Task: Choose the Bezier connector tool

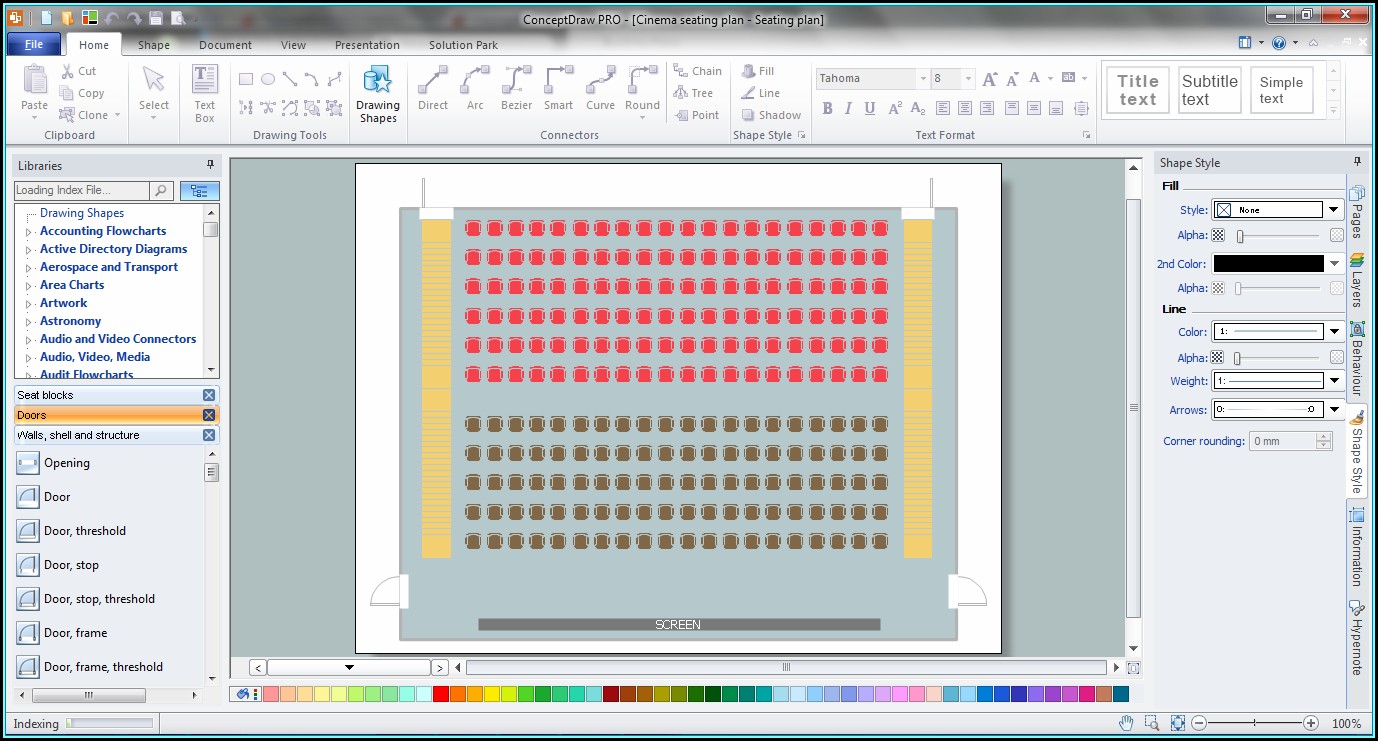Action: [516, 89]
